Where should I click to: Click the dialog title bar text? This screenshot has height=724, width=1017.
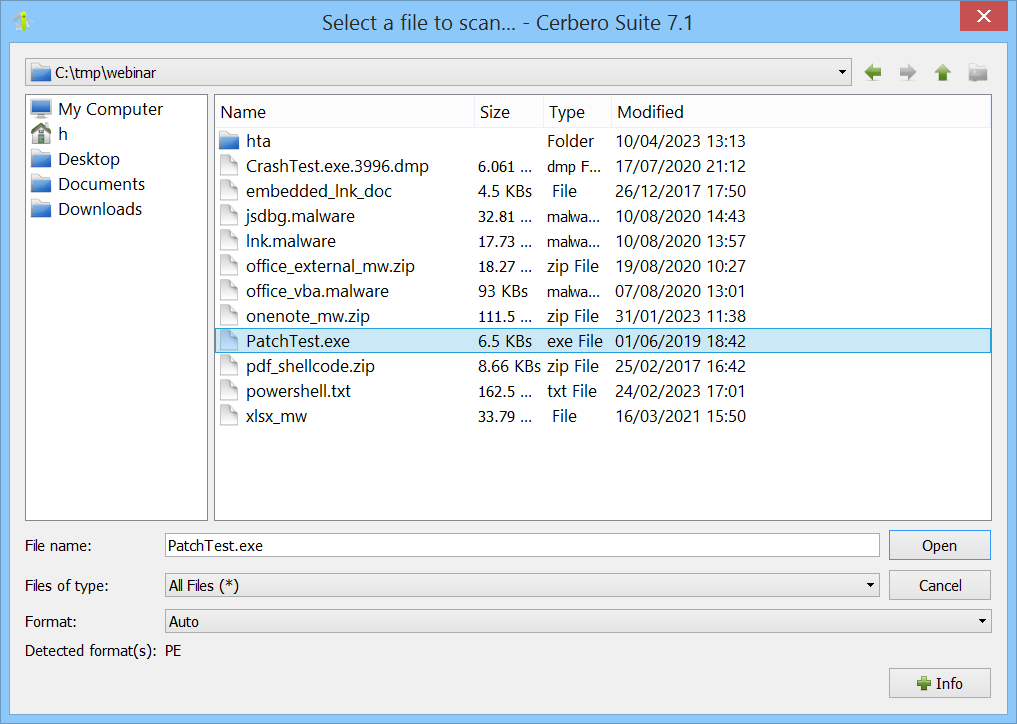[x=507, y=23]
